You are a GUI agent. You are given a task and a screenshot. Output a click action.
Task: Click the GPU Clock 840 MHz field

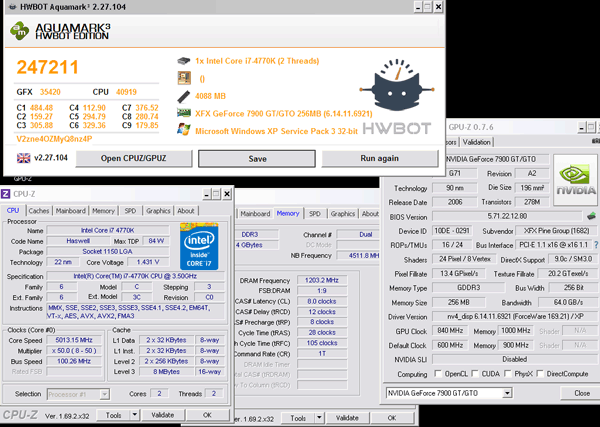pos(450,331)
